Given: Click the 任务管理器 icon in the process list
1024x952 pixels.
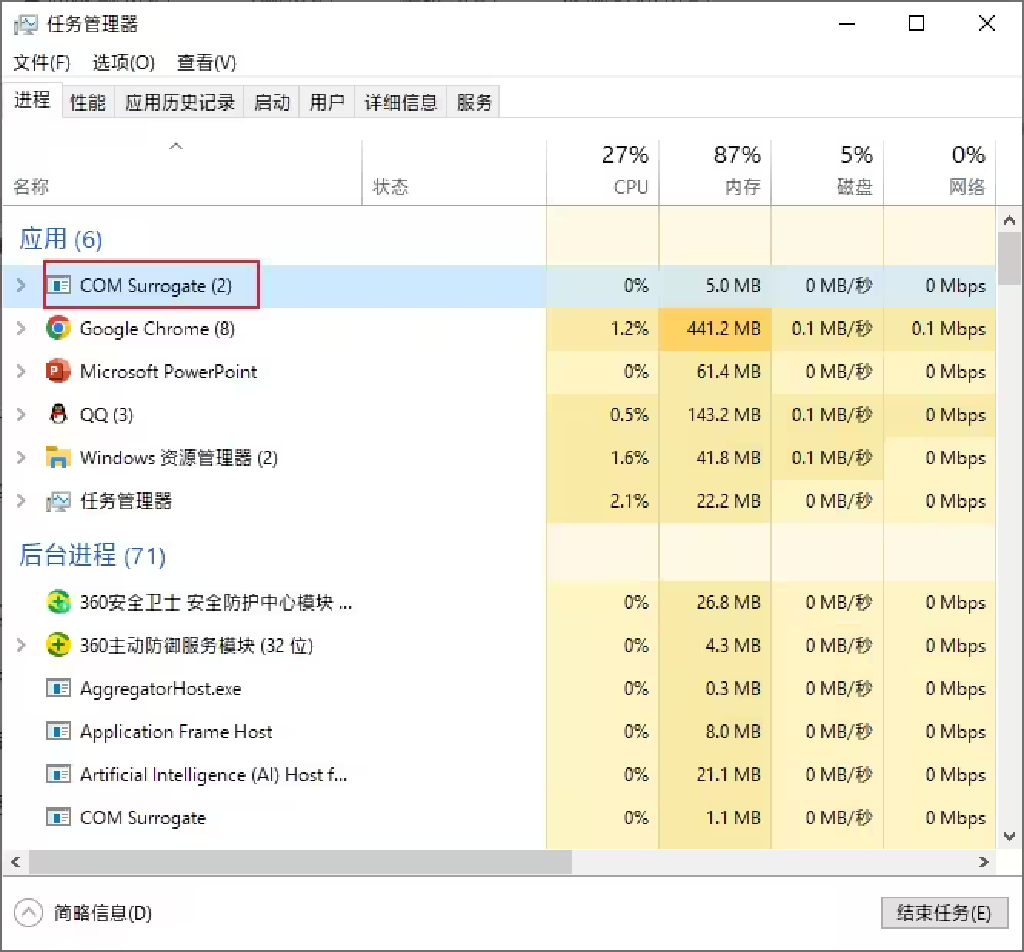Looking at the screenshot, I should 59,500.
